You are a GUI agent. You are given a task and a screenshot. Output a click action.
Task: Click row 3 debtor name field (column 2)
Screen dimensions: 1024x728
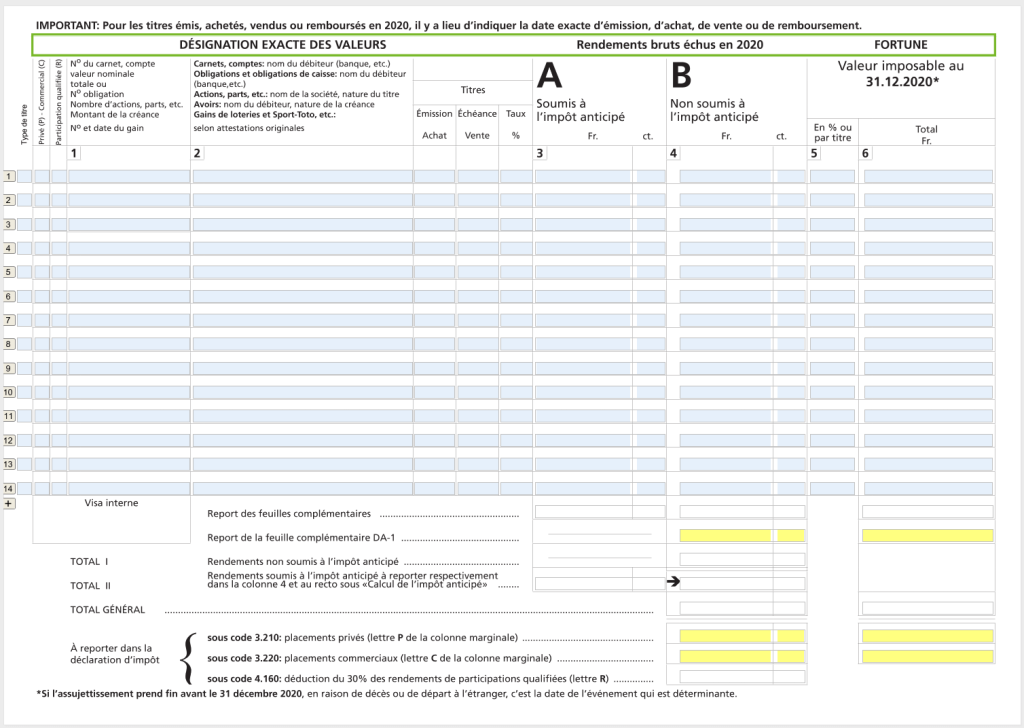tap(302, 225)
